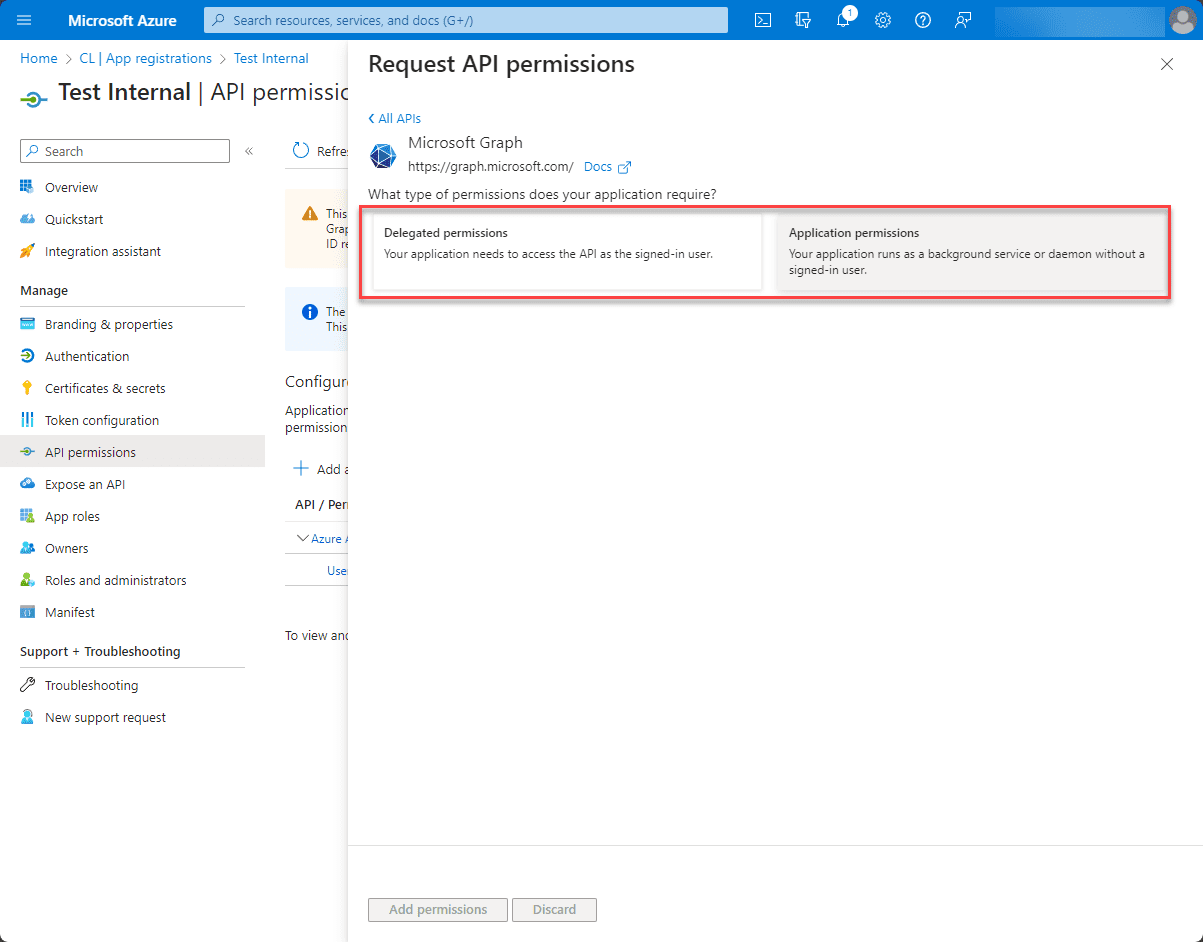This screenshot has width=1203, height=942.
Task: Open the account avatar menu
Action: pyautogui.click(x=1182, y=20)
